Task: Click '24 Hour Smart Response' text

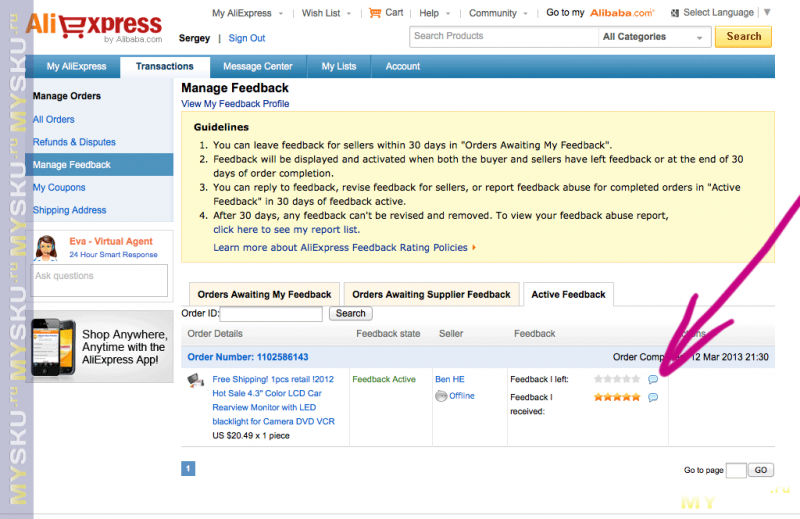Action: [113, 255]
